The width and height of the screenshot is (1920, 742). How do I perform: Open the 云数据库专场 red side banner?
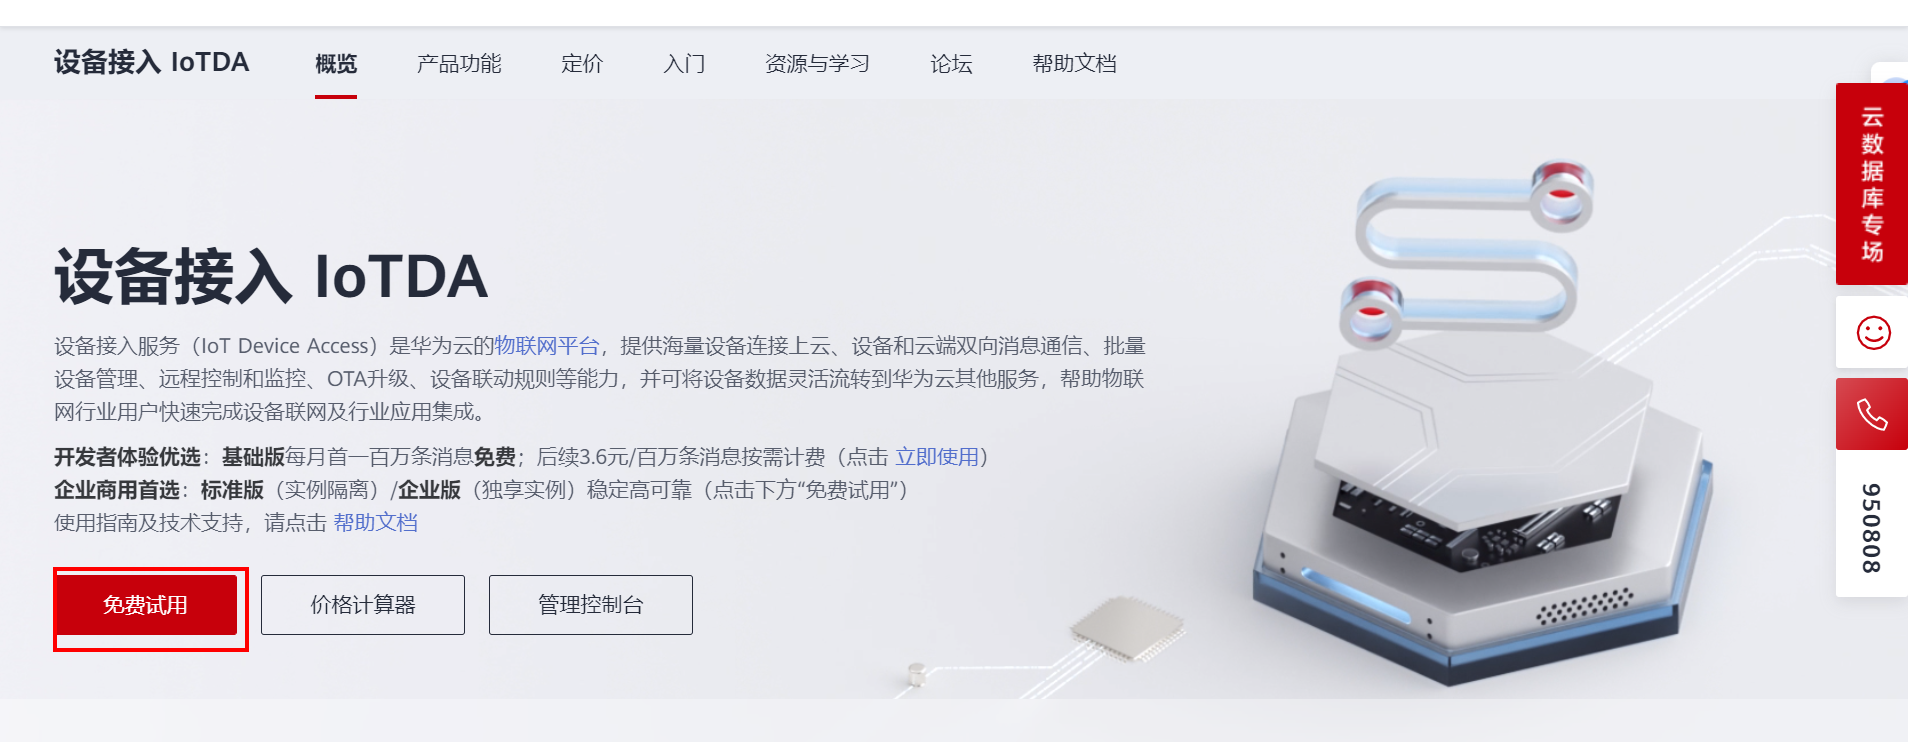point(1872,184)
